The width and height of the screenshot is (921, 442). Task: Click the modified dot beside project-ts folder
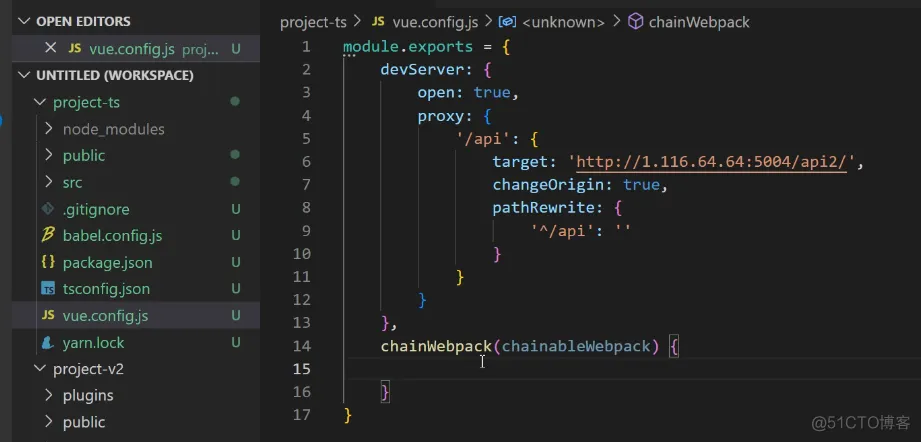[x=235, y=102]
